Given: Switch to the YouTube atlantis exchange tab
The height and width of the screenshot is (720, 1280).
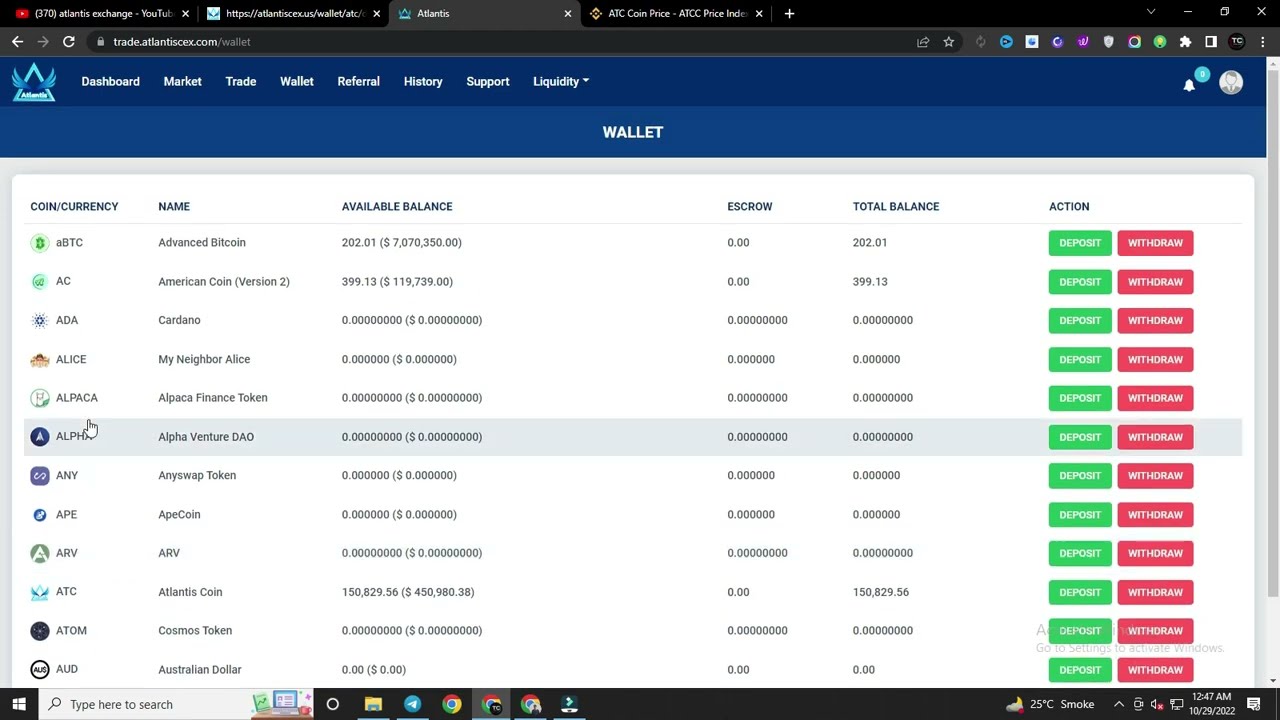Looking at the screenshot, I should pyautogui.click(x=102, y=14).
